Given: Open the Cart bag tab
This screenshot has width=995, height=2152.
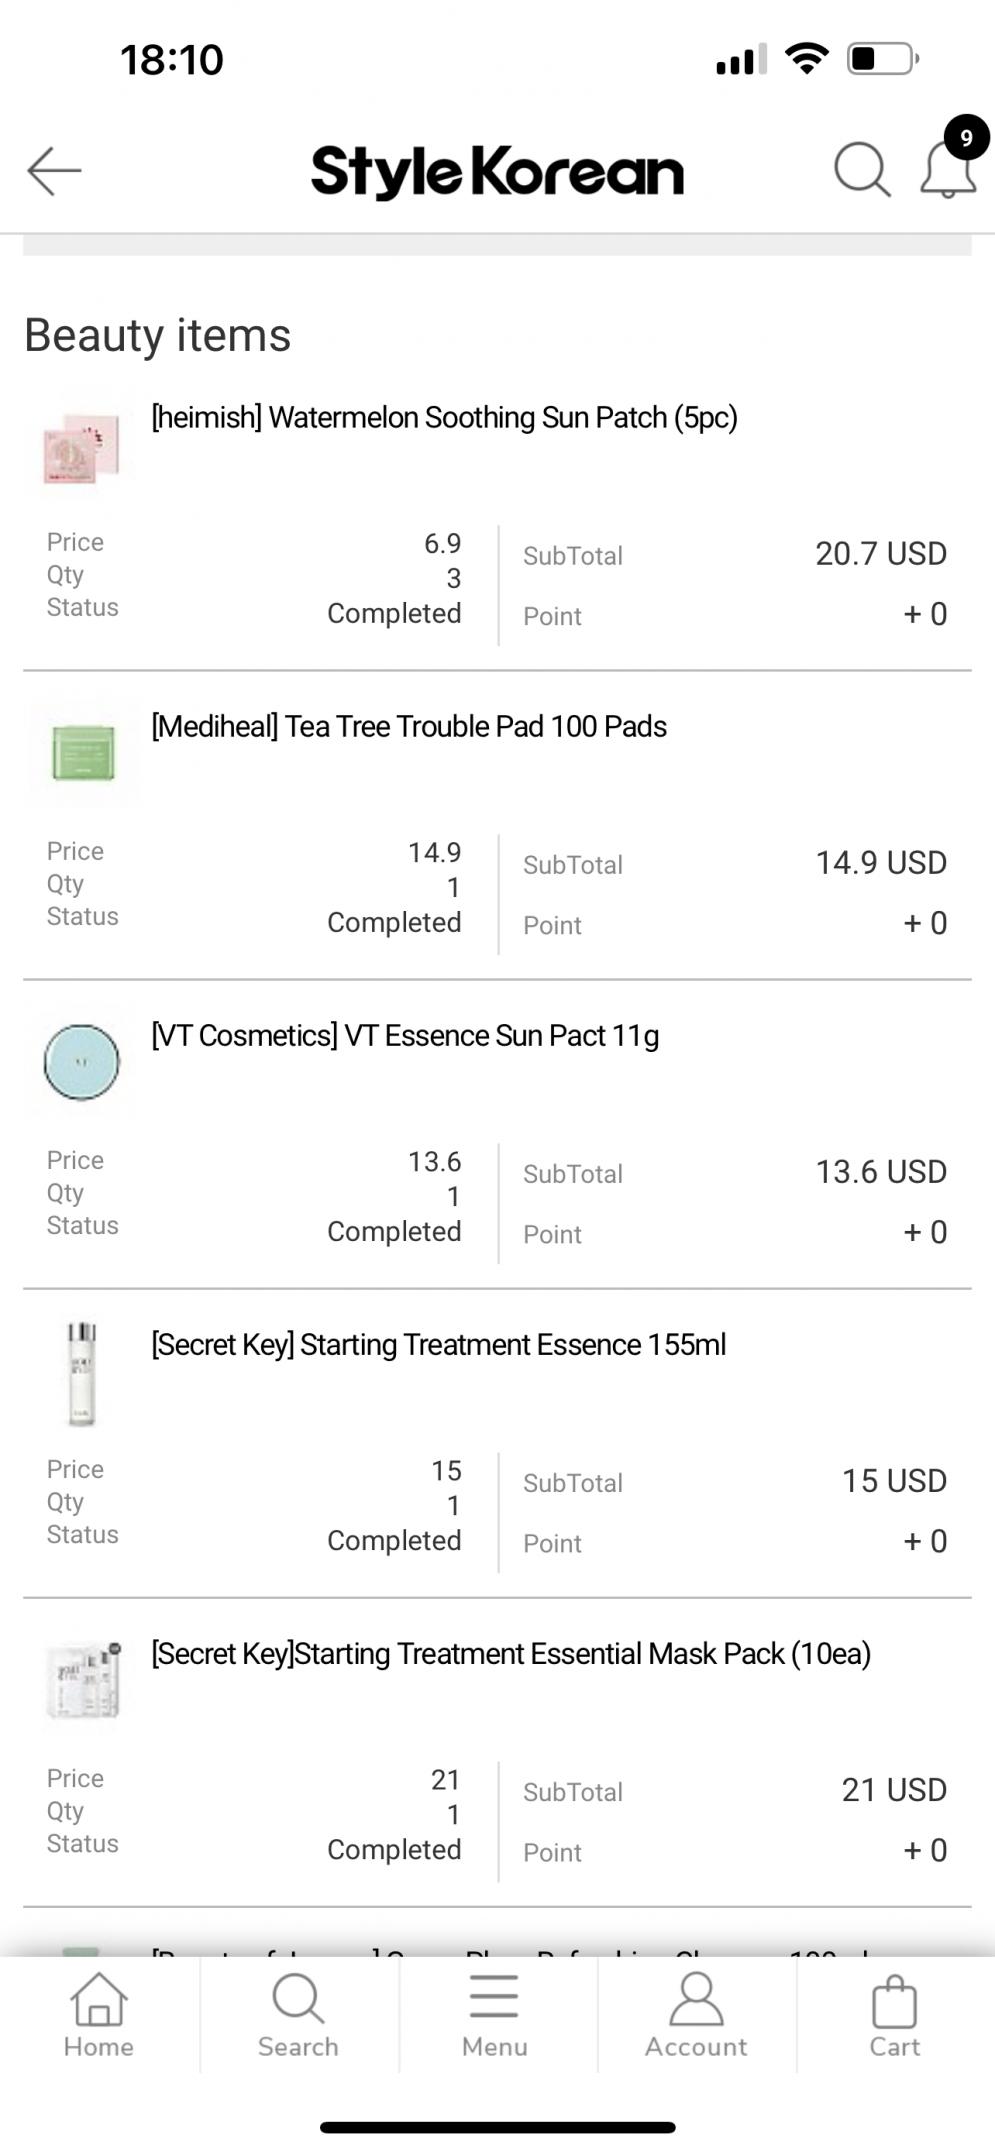Looking at the screenshot, I should click(894, 2014).
